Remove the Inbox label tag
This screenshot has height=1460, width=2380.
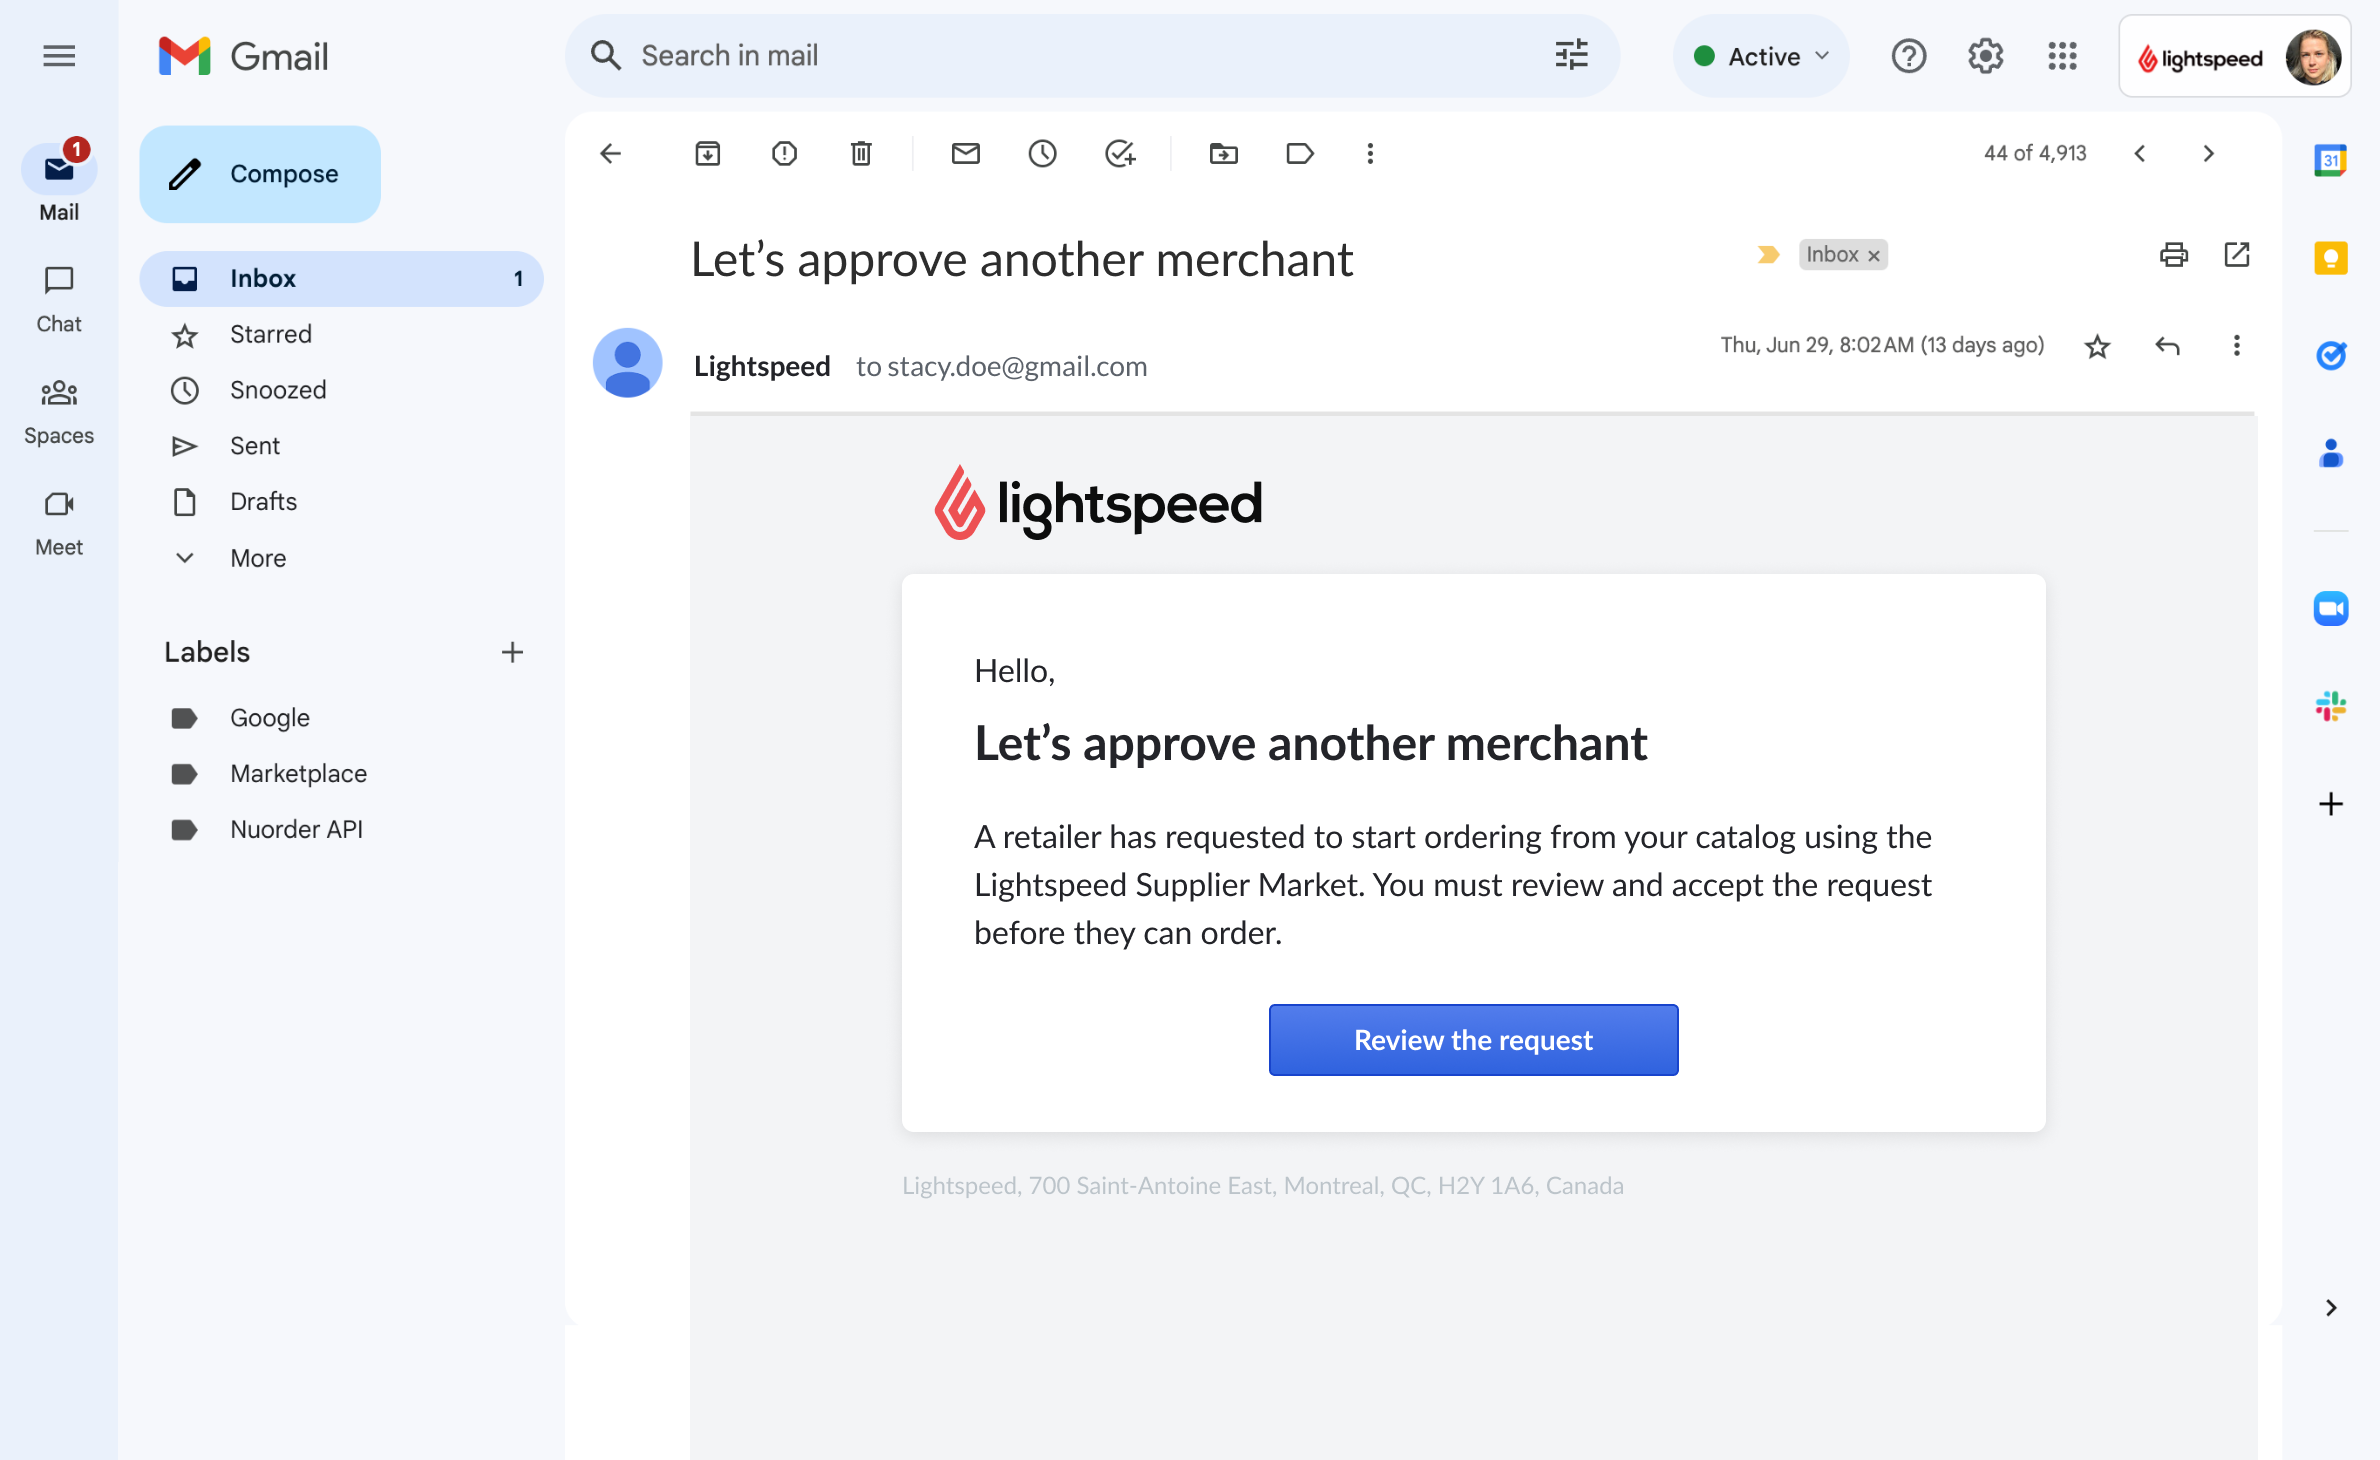pyautogui.click(x=1875, y=256)
